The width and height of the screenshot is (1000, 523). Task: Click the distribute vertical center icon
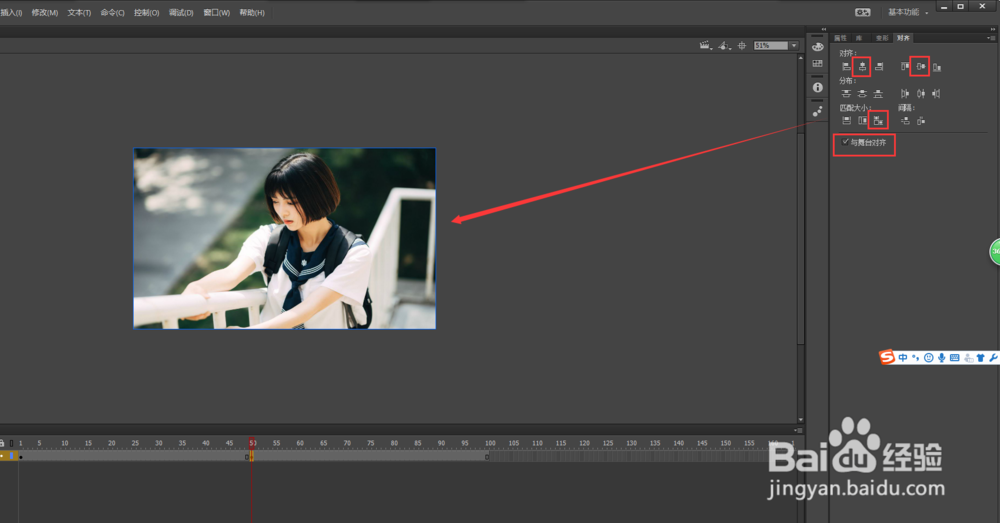click(862, 94)
